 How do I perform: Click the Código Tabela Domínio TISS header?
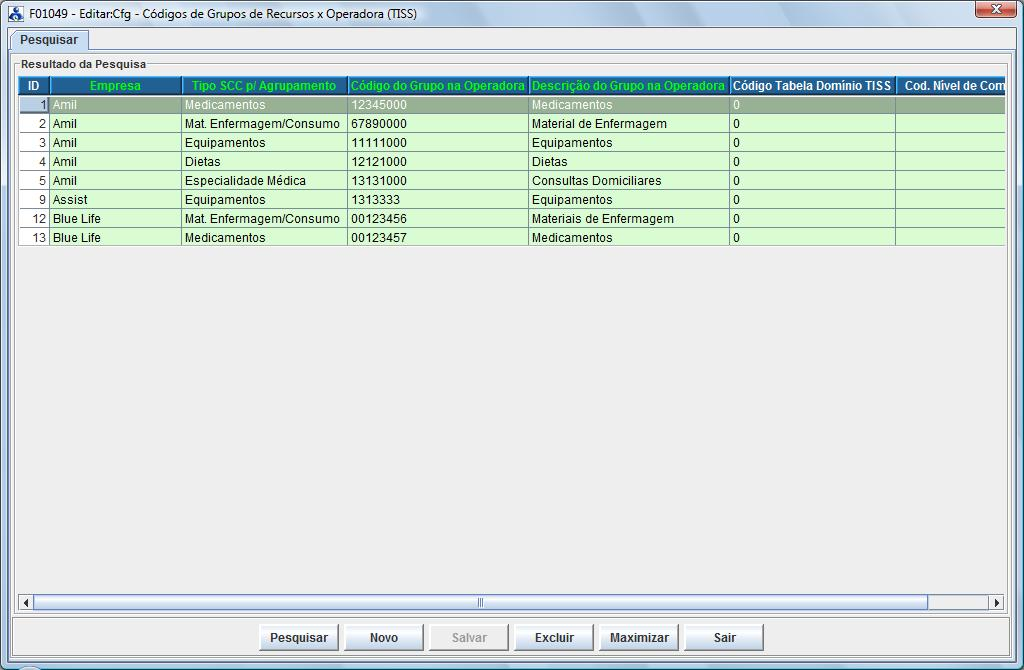pyautogui.click(x=811, y=86)
